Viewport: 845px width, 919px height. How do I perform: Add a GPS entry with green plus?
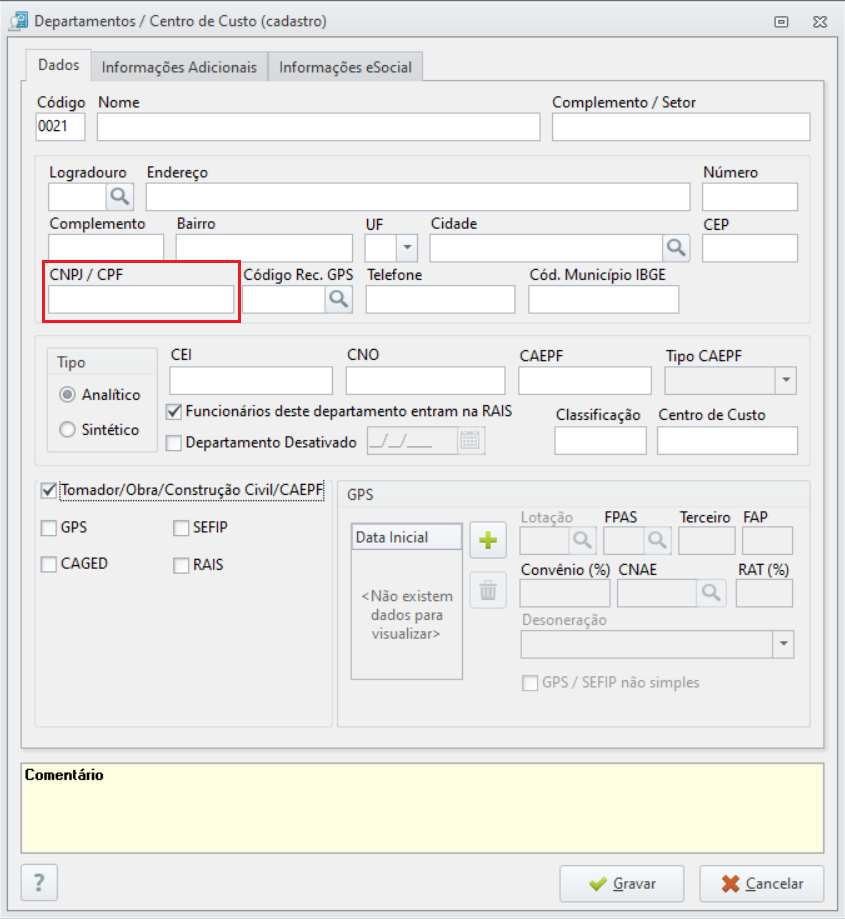tap(488, 540)
